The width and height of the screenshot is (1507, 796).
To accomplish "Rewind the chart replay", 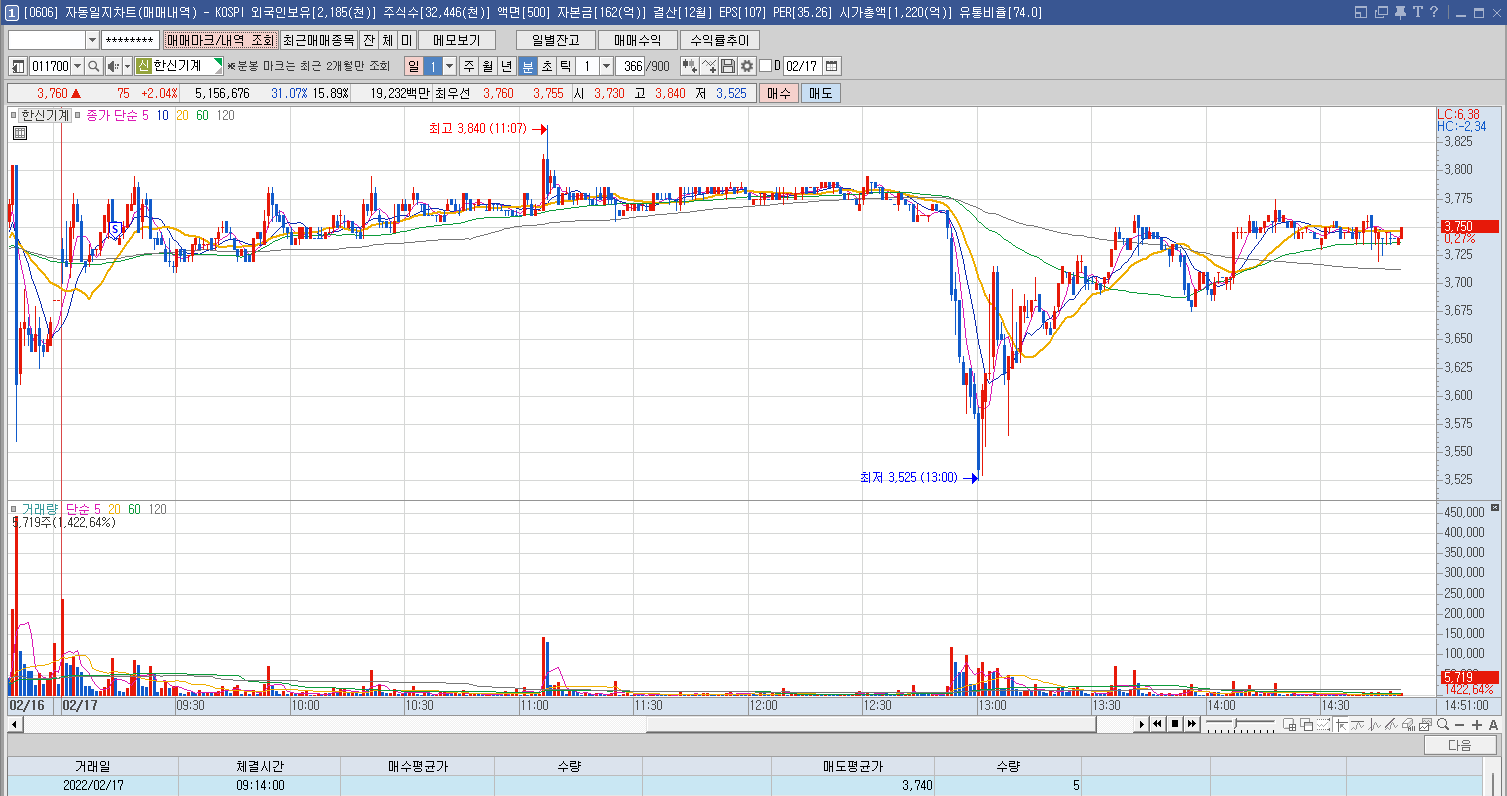I will pyautogui.click(x=1157, y=724).
